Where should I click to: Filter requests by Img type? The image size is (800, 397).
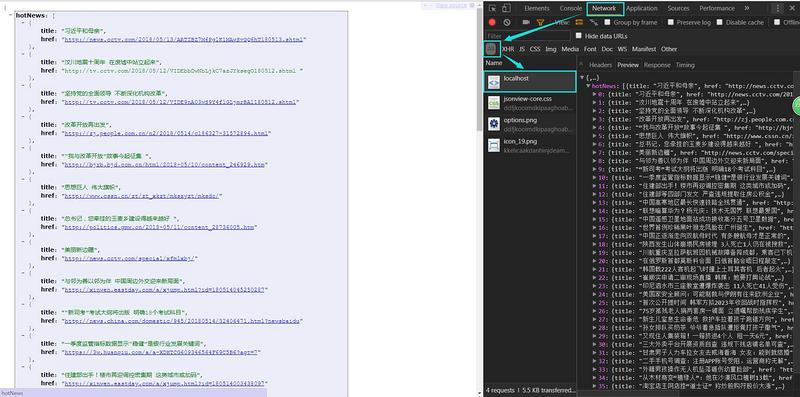(x=551, y=49)
